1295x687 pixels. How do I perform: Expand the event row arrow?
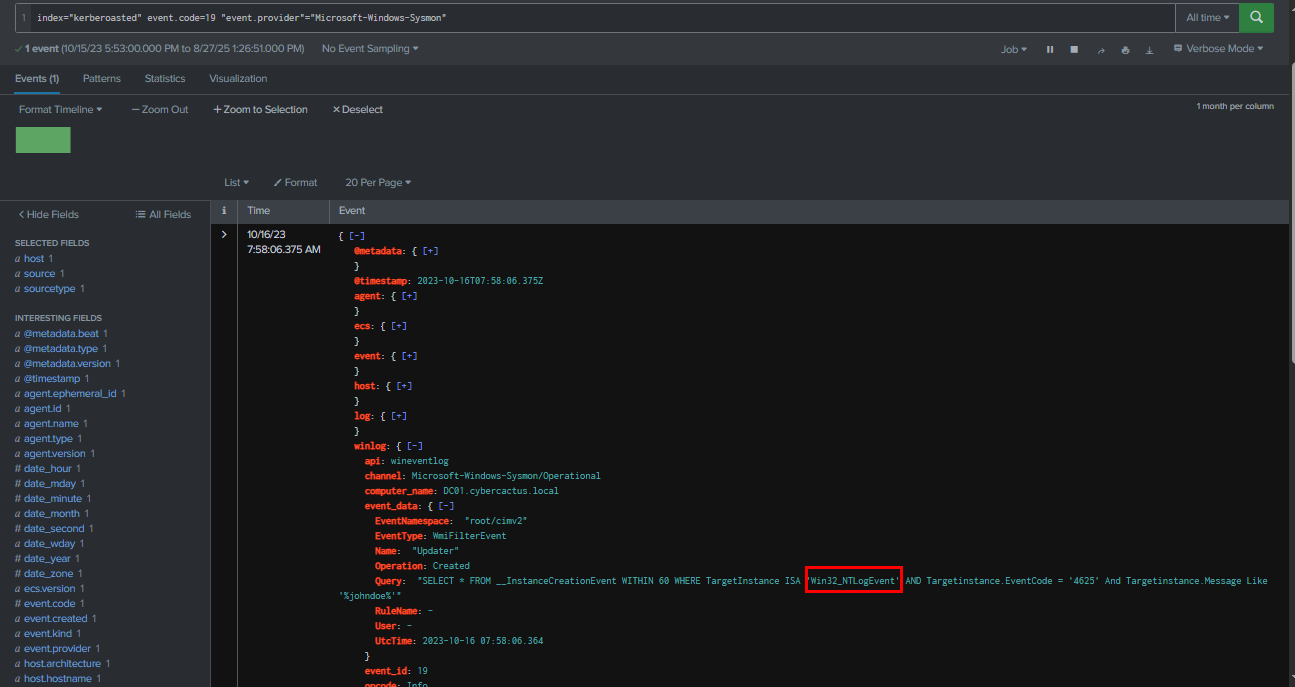(x=224, y=235)
